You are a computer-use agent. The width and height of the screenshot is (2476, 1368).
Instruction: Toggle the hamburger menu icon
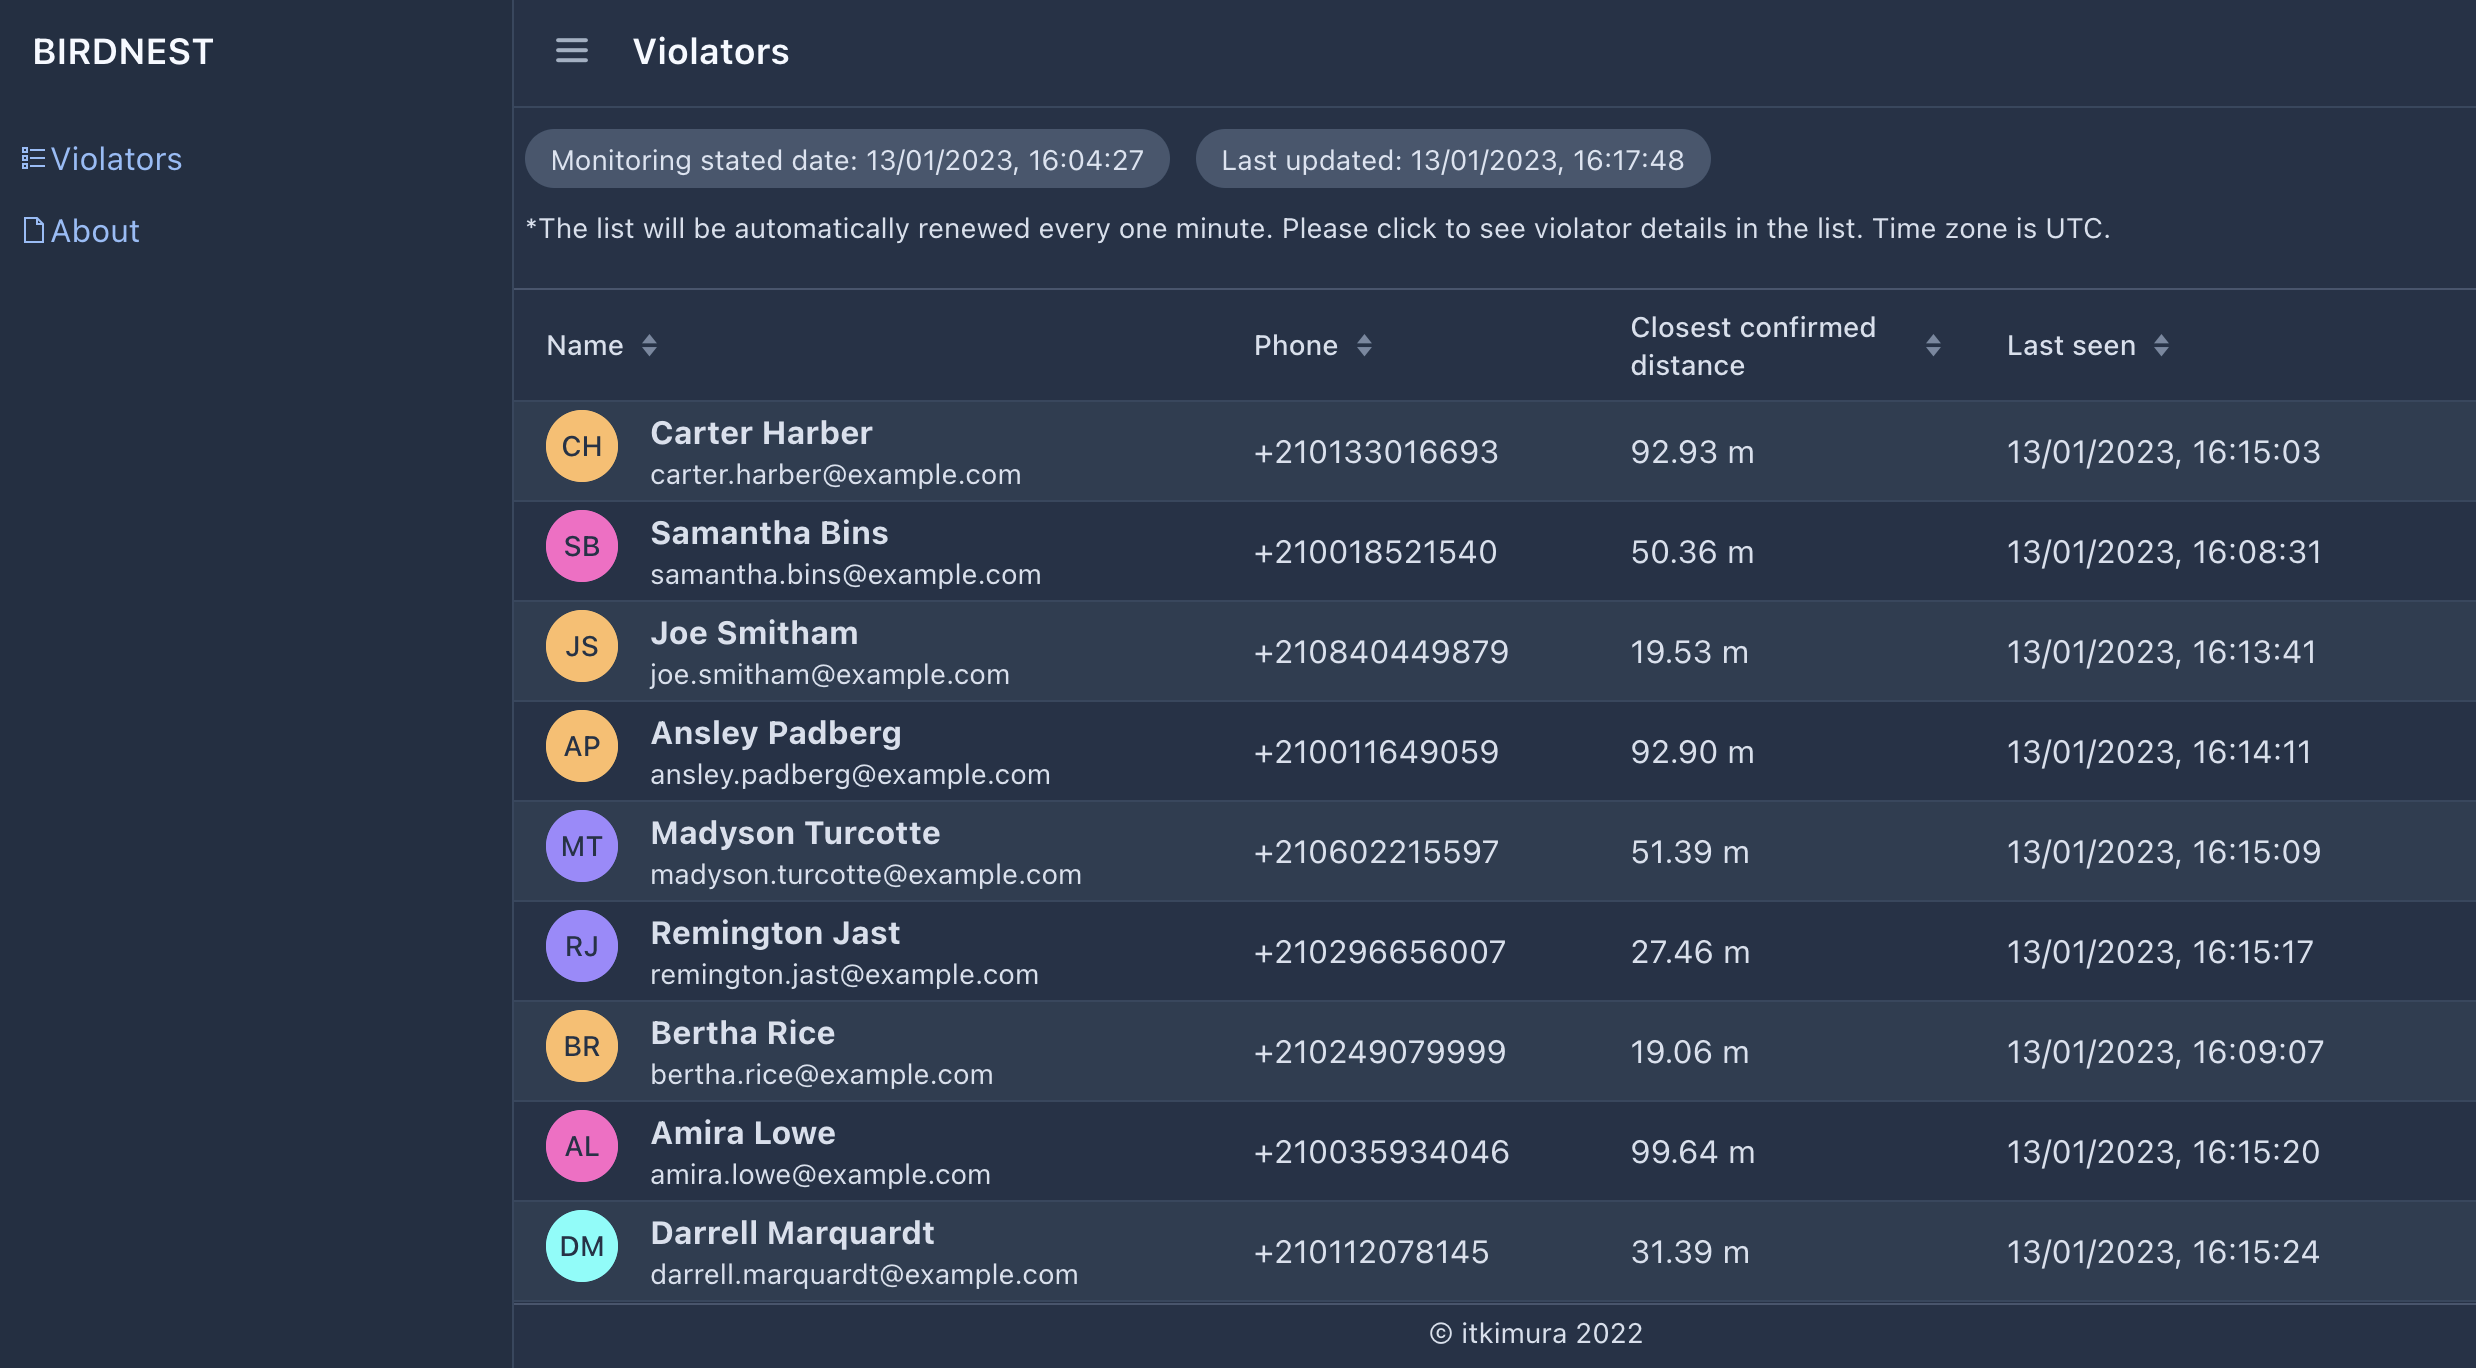pyautogui.click(x=571, y=51)
